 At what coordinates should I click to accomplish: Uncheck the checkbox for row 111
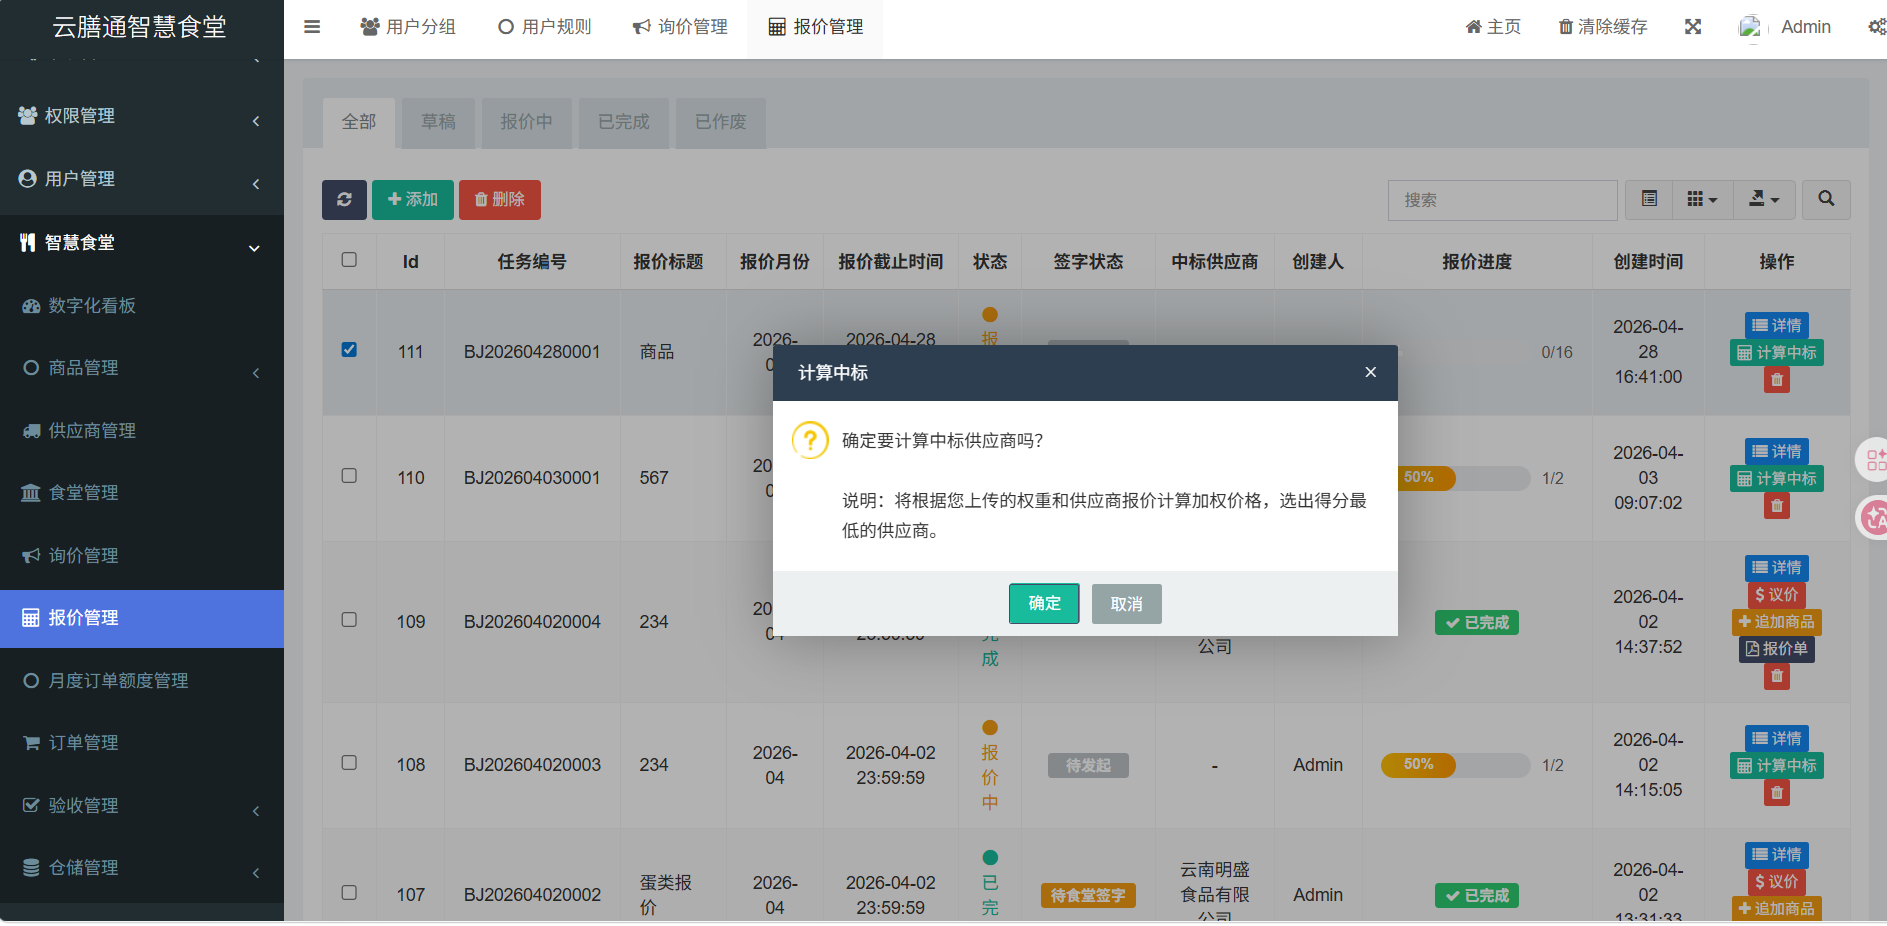[x=349, y=350]
